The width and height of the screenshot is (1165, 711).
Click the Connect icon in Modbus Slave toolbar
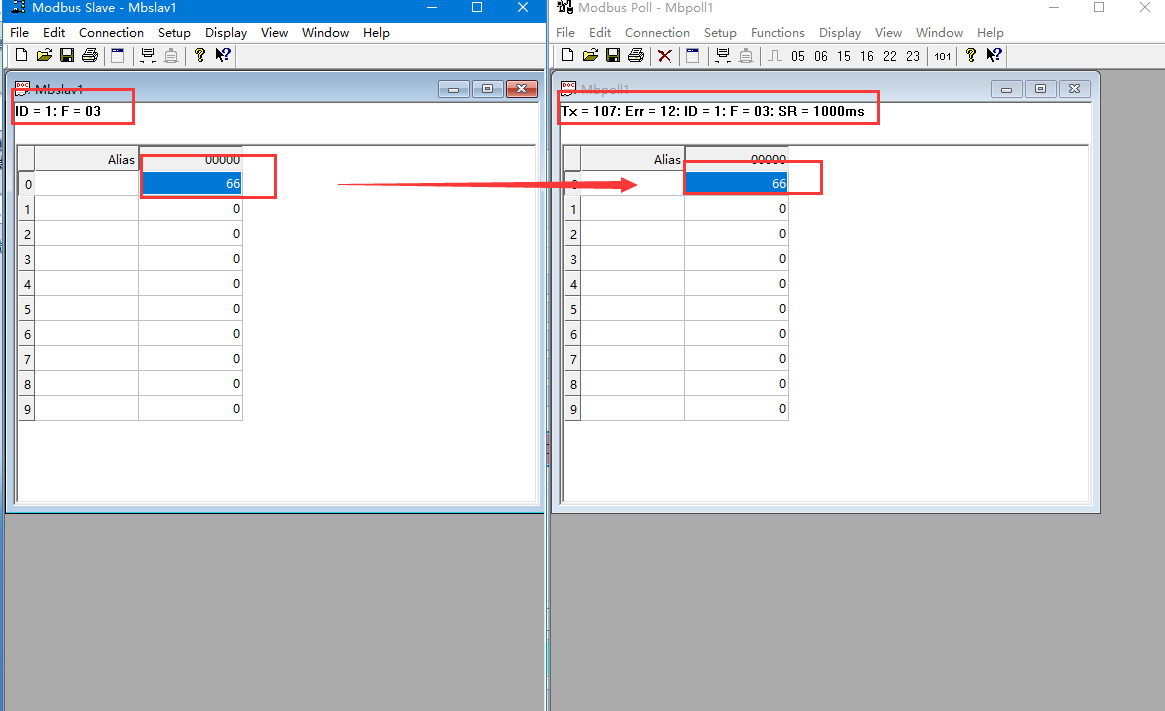coord(148,55)
